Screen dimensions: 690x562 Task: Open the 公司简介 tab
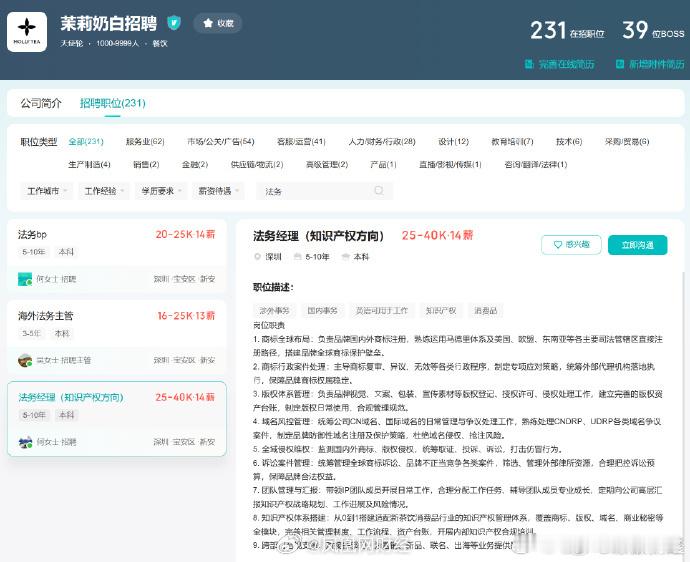41,103
